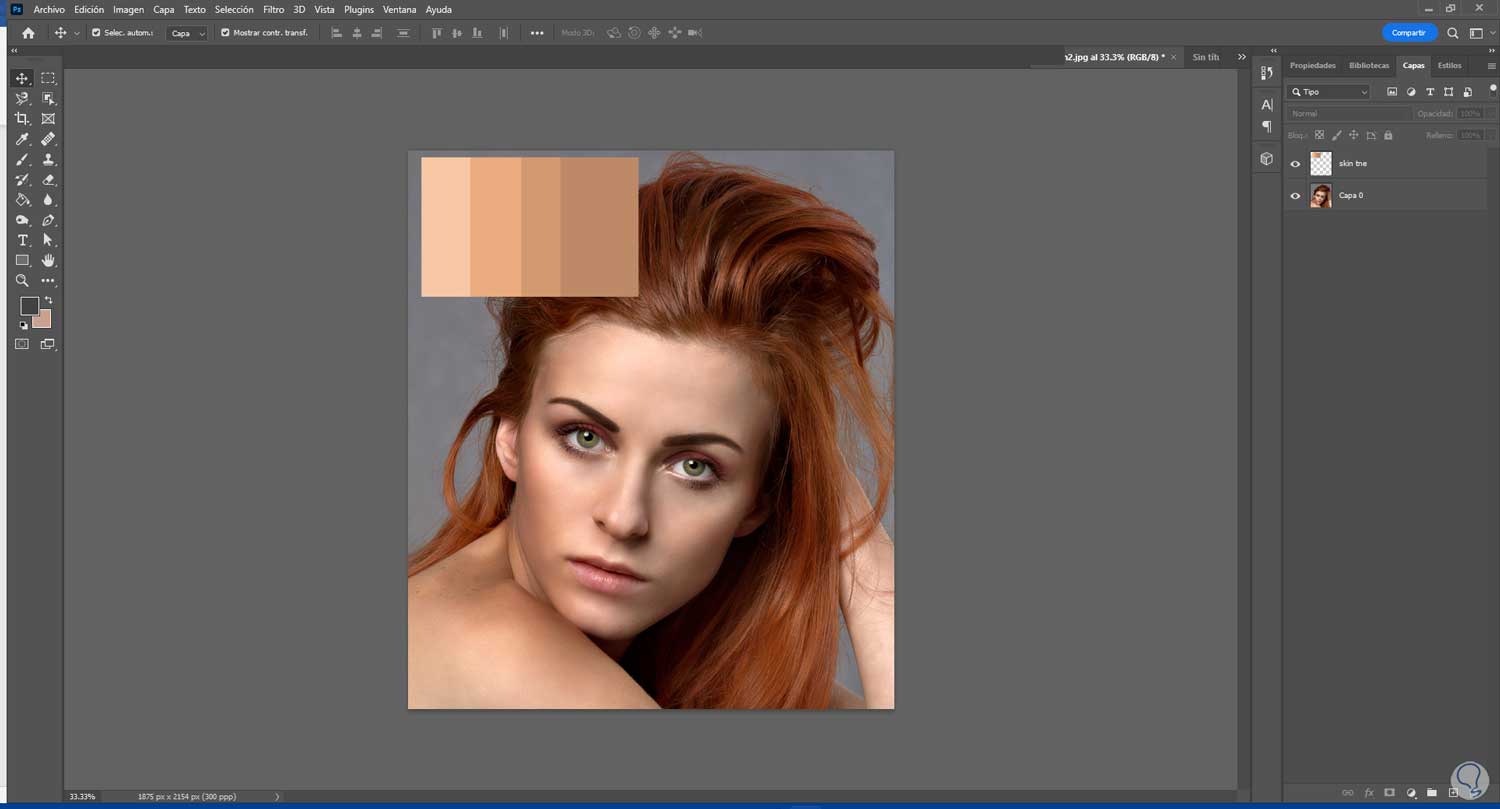Hide the skin tne layer
1500x809 pixels.
[1295, 164]
